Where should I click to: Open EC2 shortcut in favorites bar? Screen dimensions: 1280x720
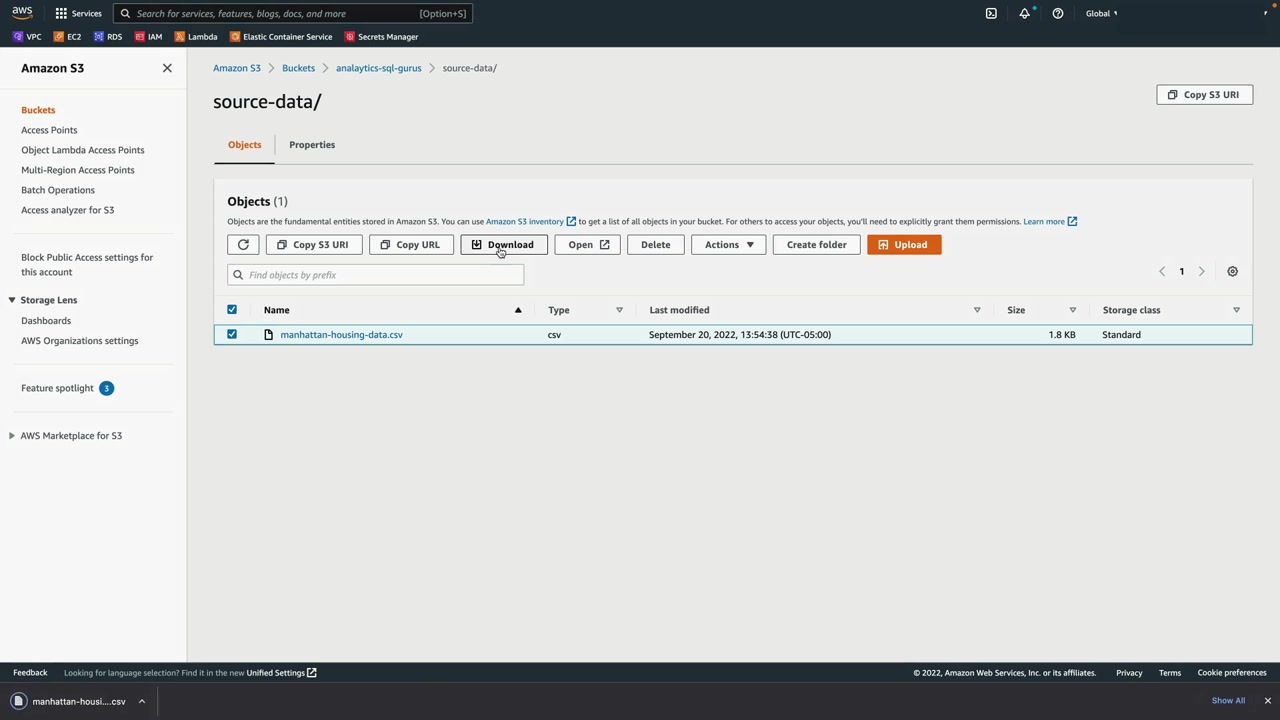pyautogui.click(x=67, y=37)
